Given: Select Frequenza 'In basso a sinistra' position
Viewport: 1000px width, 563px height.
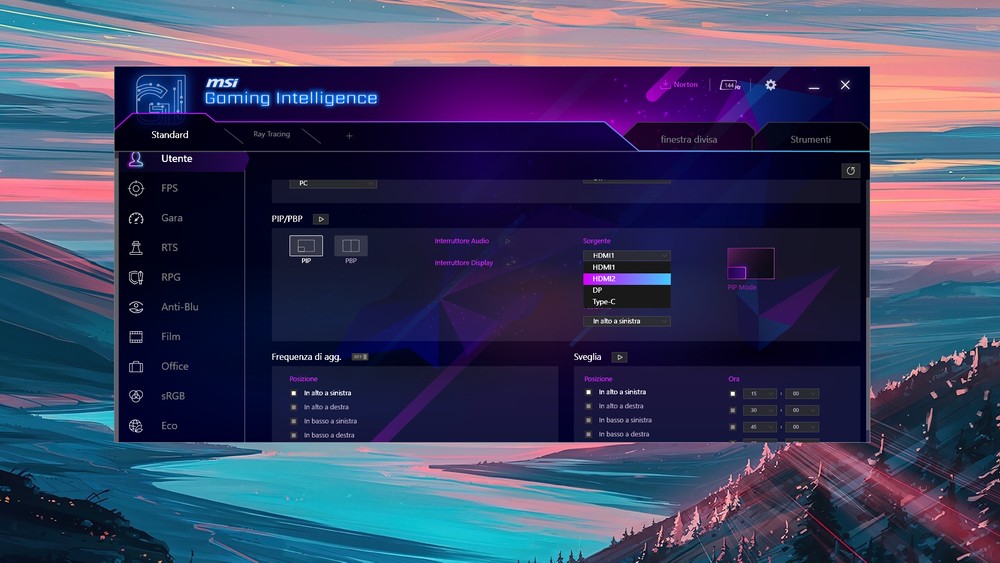Looking at the screenshot, I should (324, 421).
